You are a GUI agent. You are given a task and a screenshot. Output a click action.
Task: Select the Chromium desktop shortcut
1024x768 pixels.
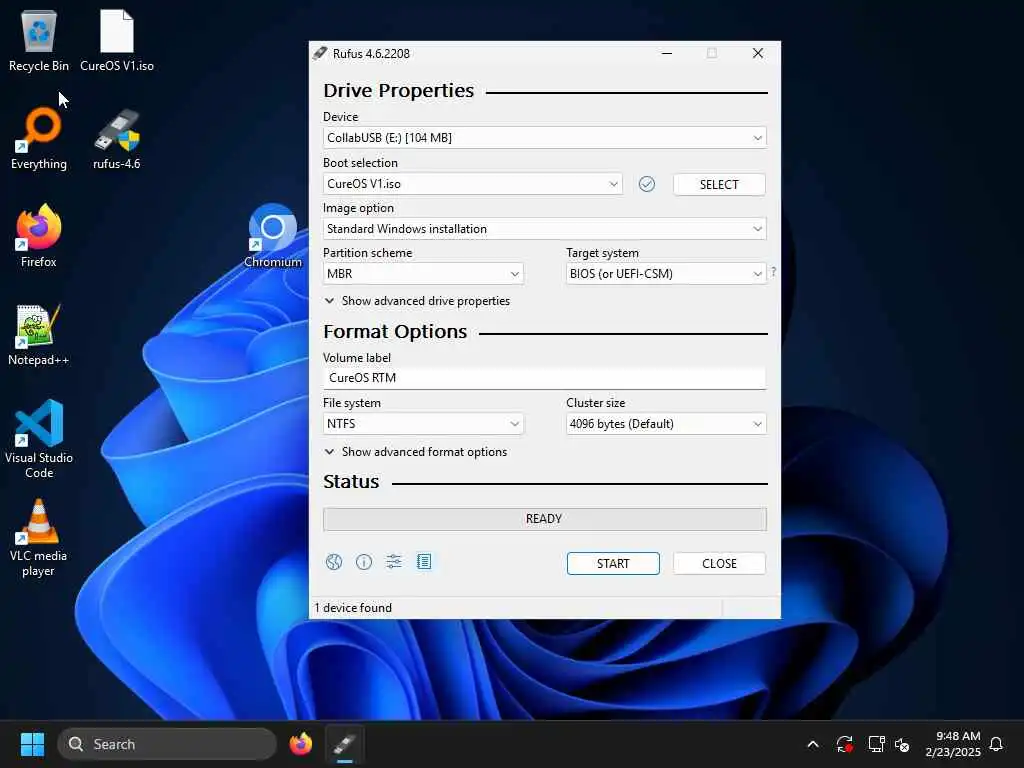[273, 236]
